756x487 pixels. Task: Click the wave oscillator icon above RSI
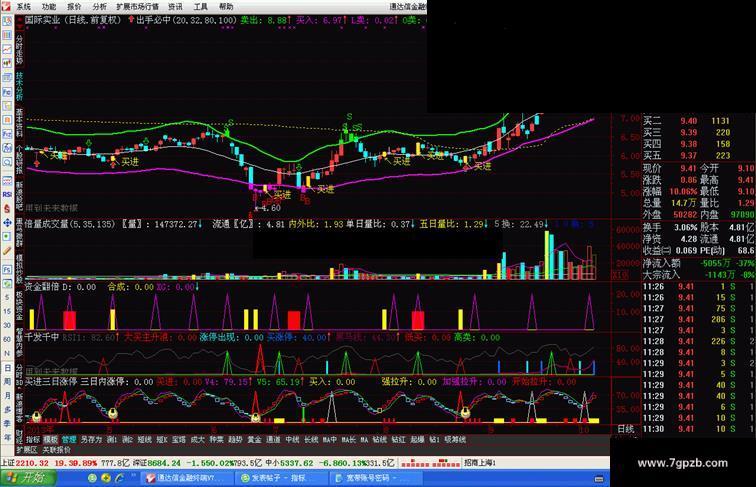click(7, 181)
